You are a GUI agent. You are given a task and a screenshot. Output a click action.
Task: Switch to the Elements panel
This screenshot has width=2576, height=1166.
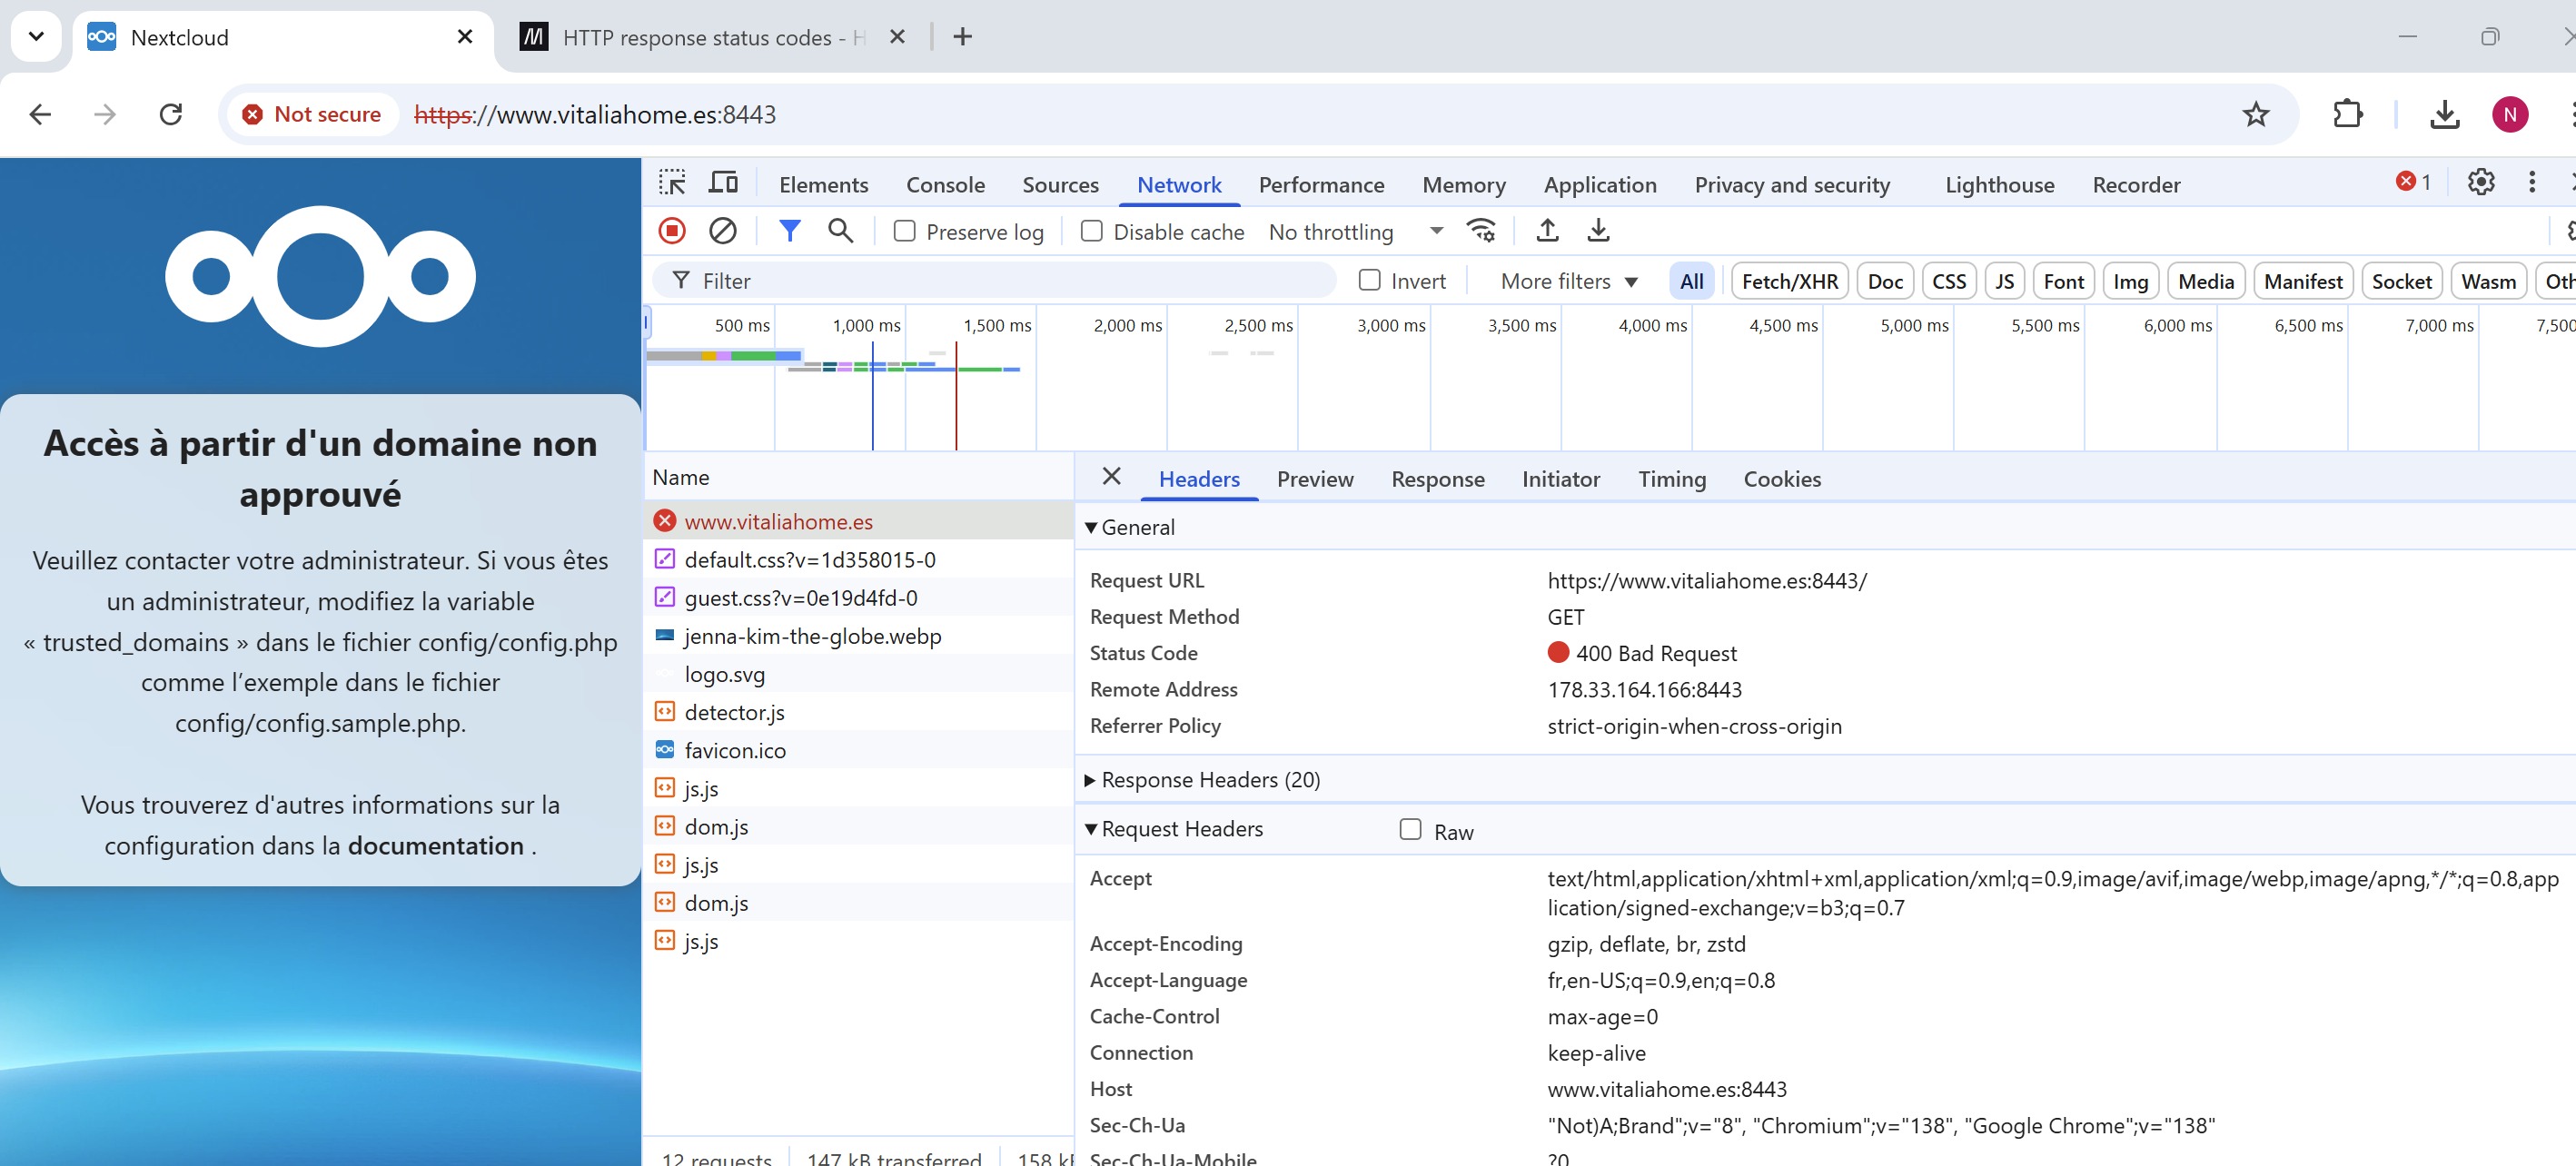[823, 184]
